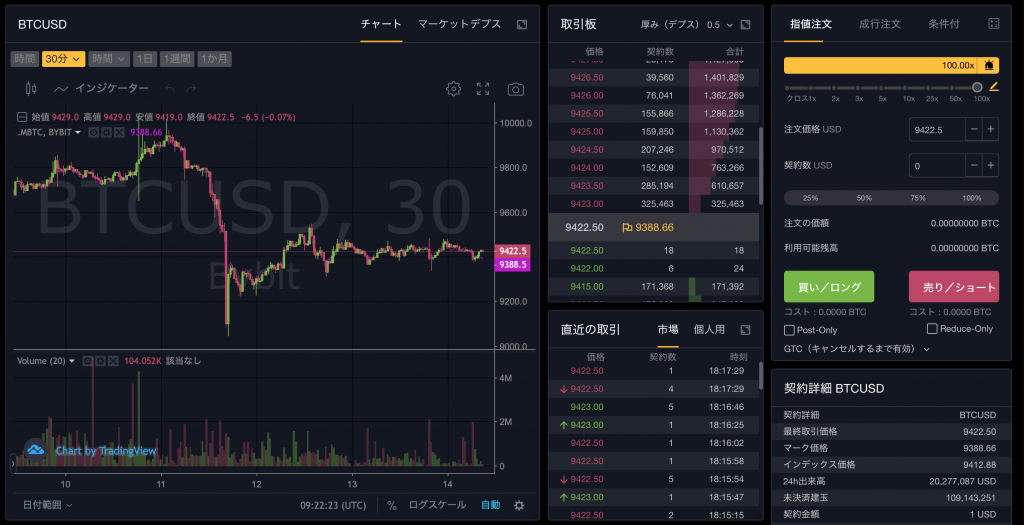The width and height of the screenshot is (1024, 525).
Task: Select the 条件付 conditional order tab
Action: coord(944,24)
